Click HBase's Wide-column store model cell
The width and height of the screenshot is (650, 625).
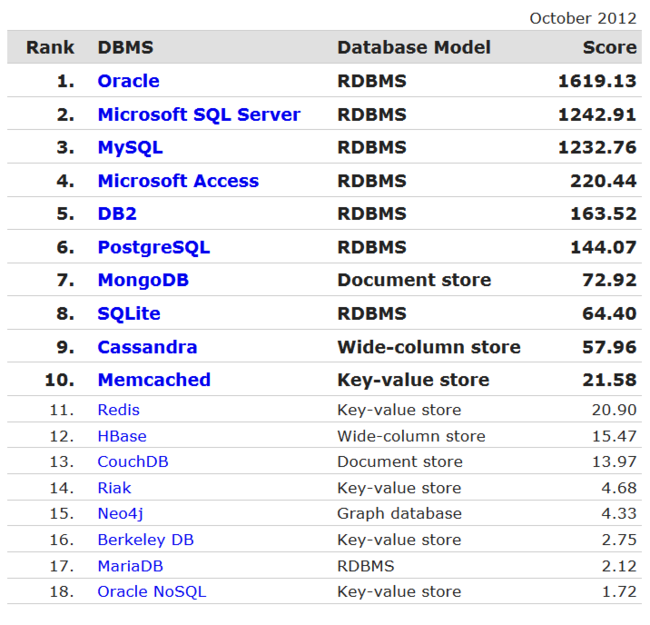click(x=411, y=436)
